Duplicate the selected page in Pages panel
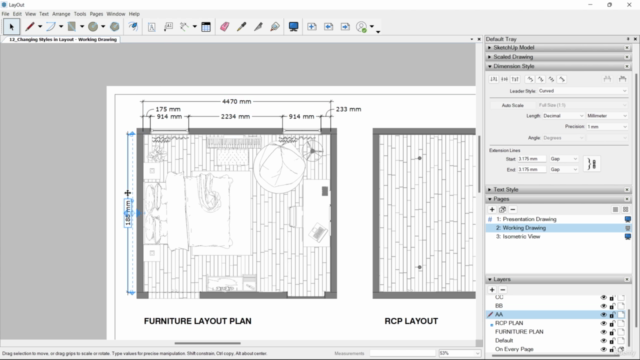 (502, 209)
